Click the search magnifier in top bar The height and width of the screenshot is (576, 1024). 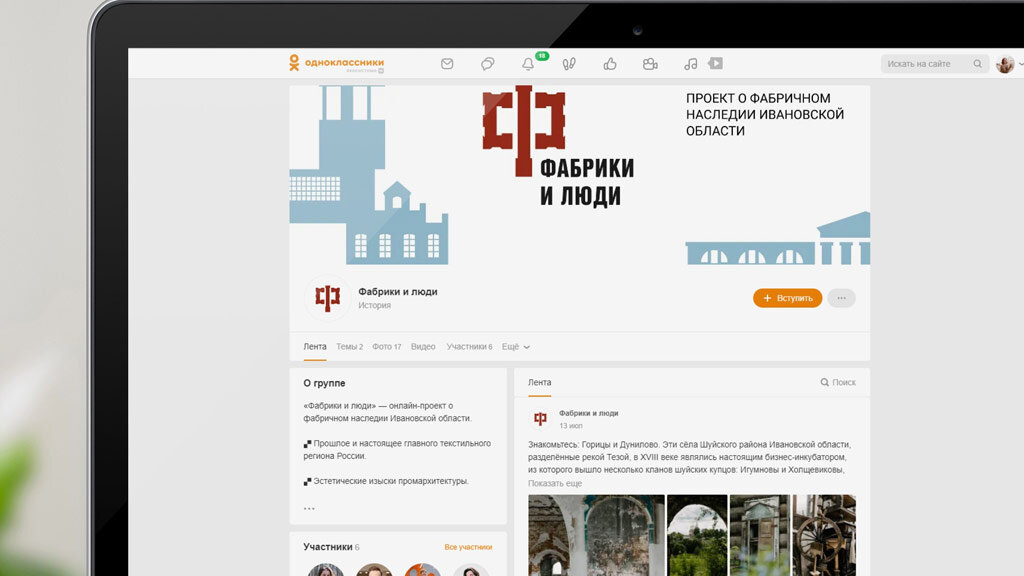pos(977,63)
